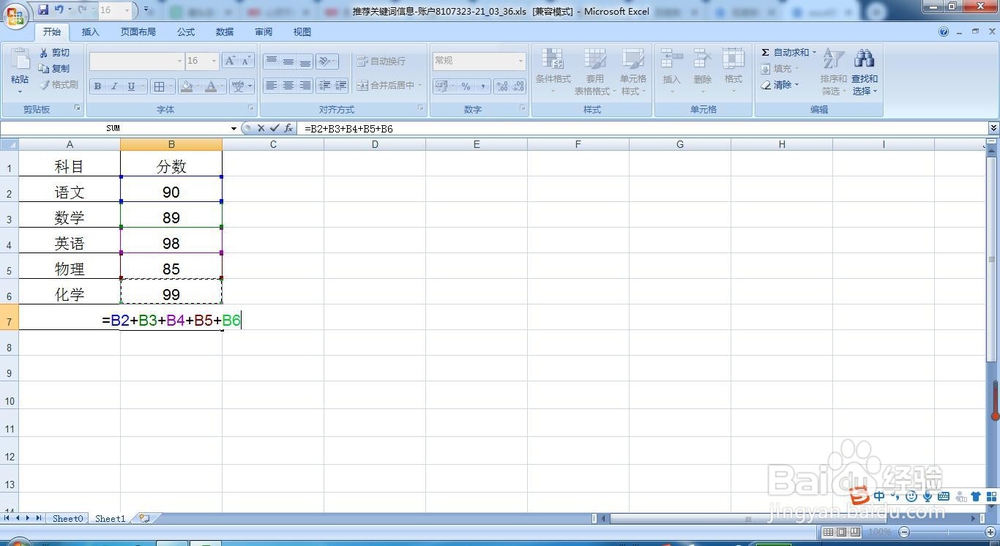Open the number format dropdown (常规)
Image resolution: width=1000 pixels, height=546 pixels.
[x=520, y=61]
